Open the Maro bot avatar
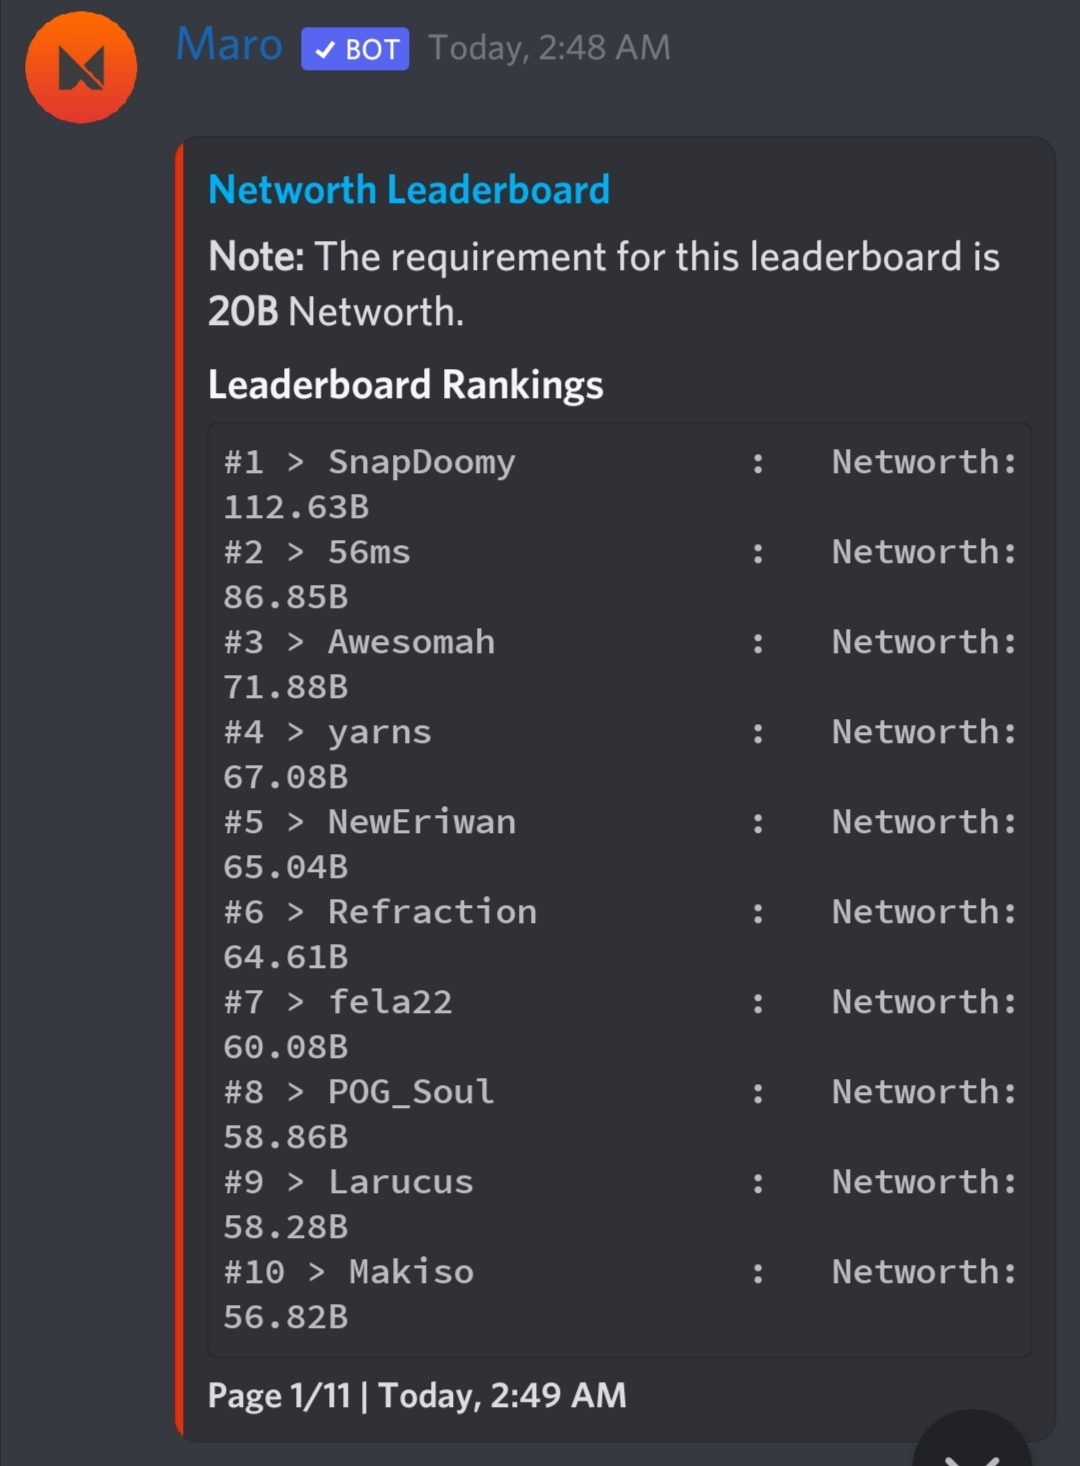Screen dimensions: 1080x1466 (x=81, y=68)
